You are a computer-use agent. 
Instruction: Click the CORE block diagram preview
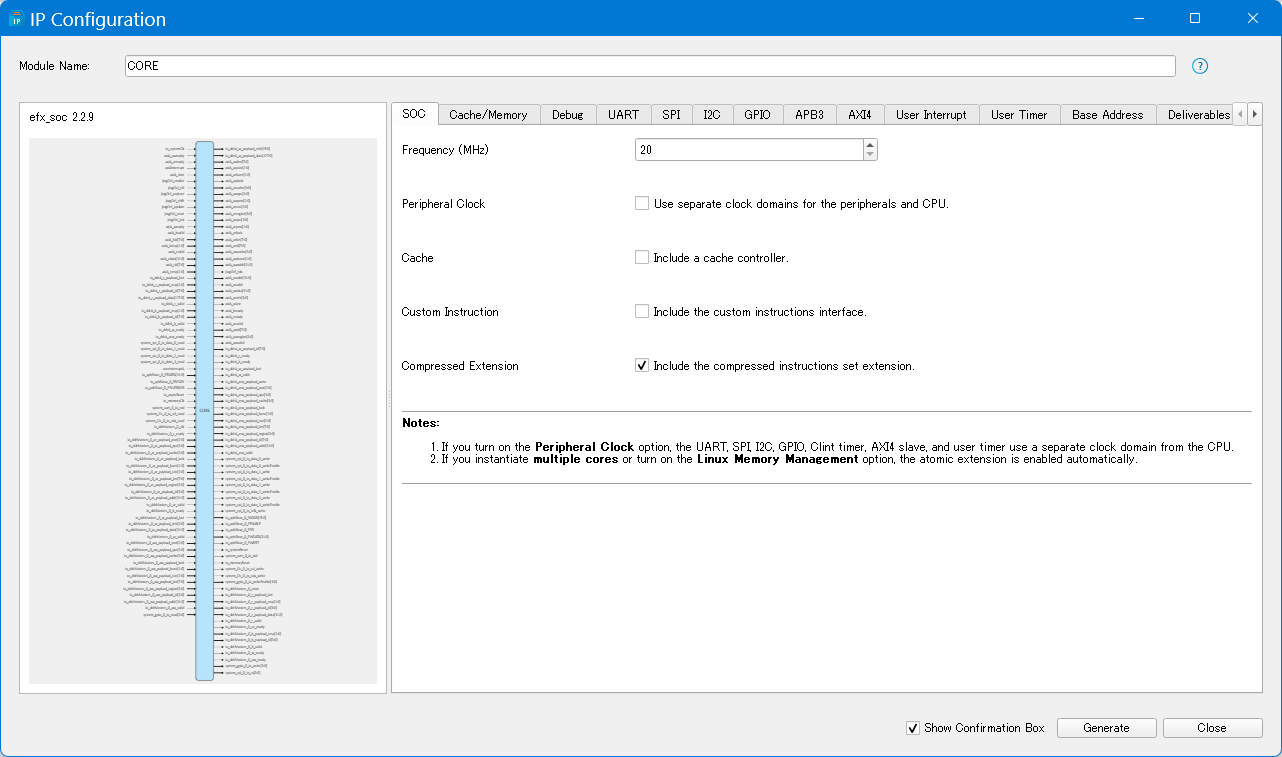204,410
